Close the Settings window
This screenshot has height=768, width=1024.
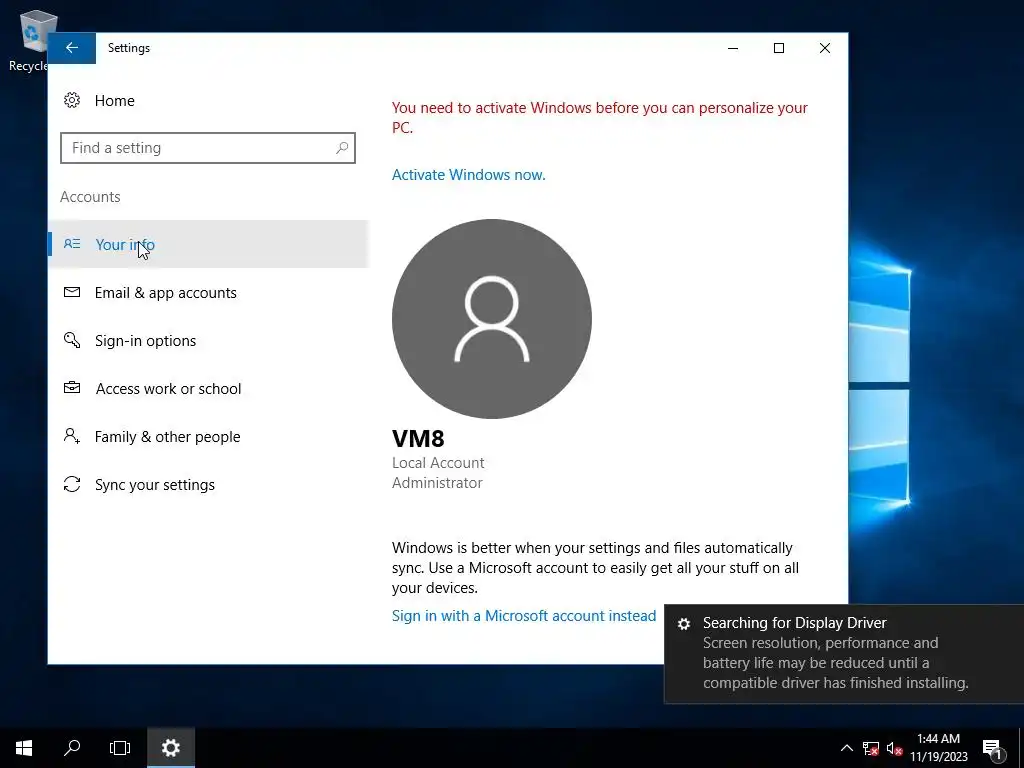[x=825, y=48]
